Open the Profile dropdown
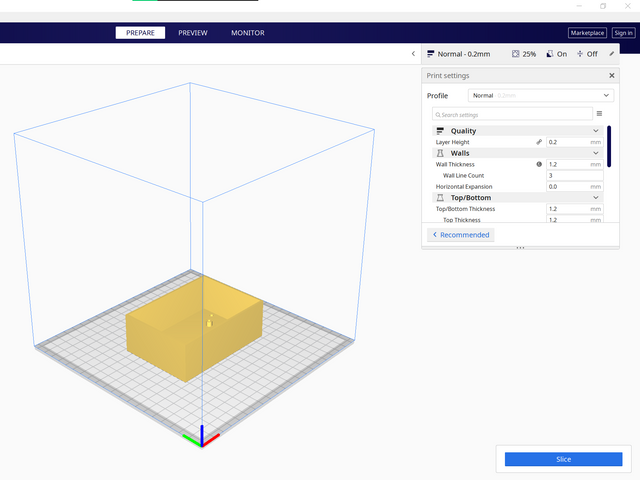640x480 pixels. [541, 95]
